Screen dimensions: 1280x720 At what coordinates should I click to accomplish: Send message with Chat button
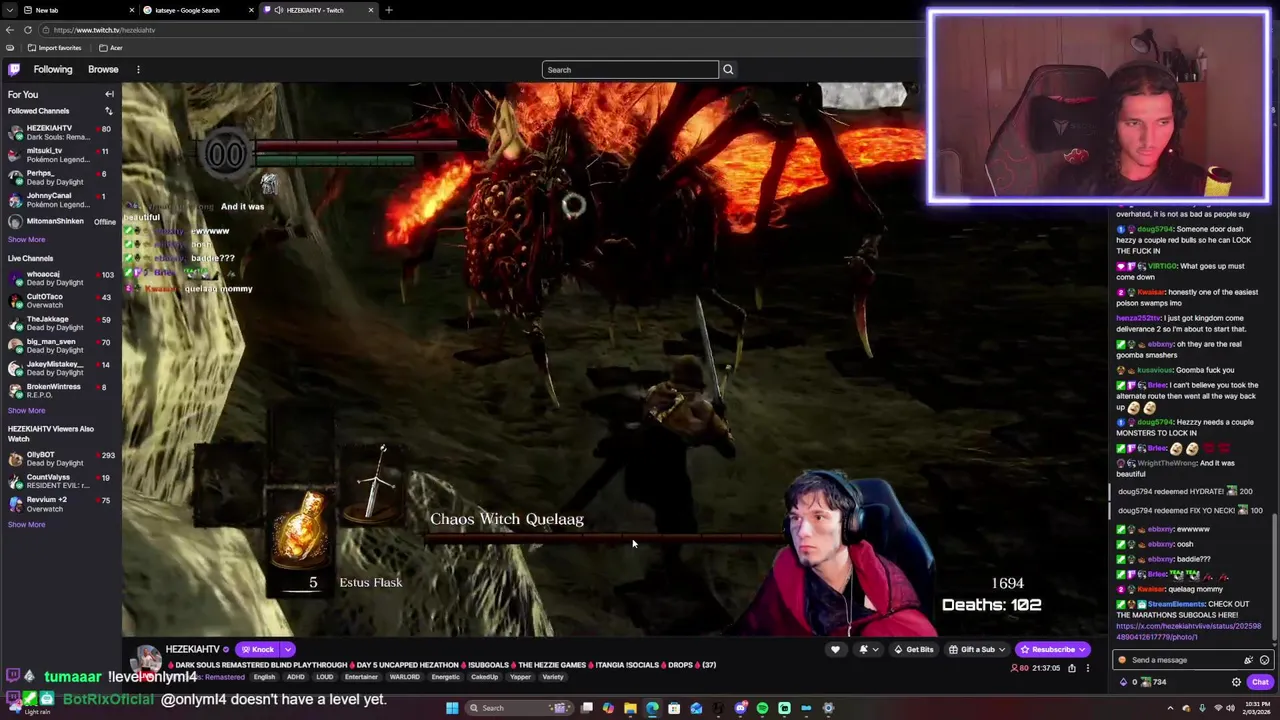pyautogui.click(x=1259, y=682)
